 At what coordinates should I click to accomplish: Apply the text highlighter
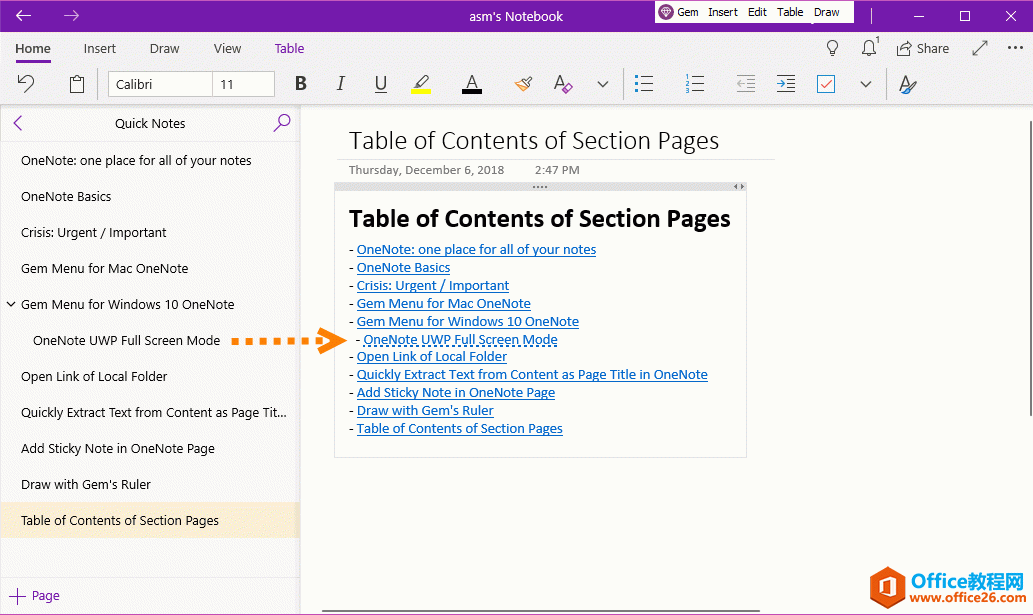[x=421, y=84]
